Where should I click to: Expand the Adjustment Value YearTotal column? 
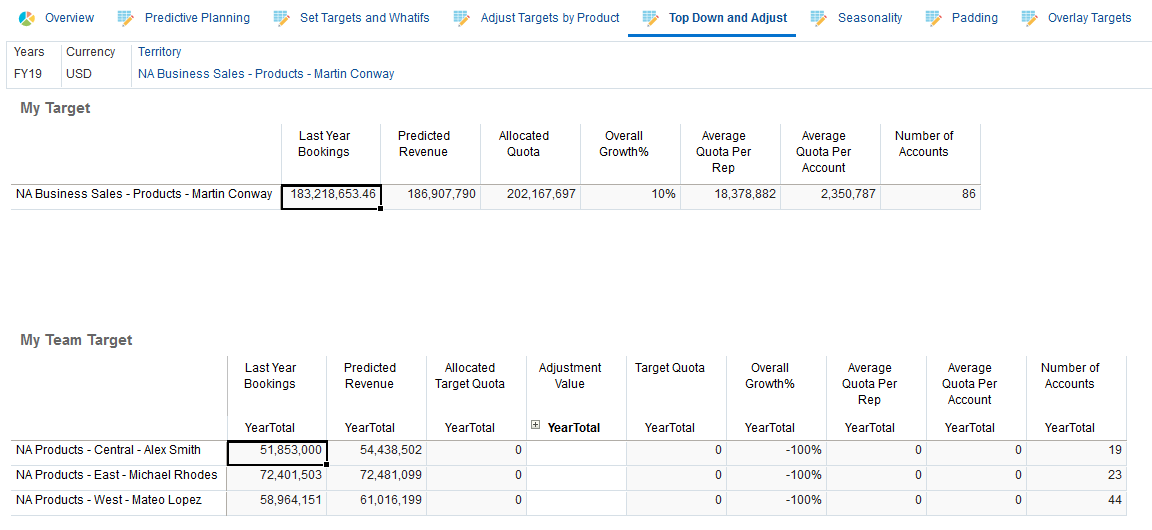[536, 425]
